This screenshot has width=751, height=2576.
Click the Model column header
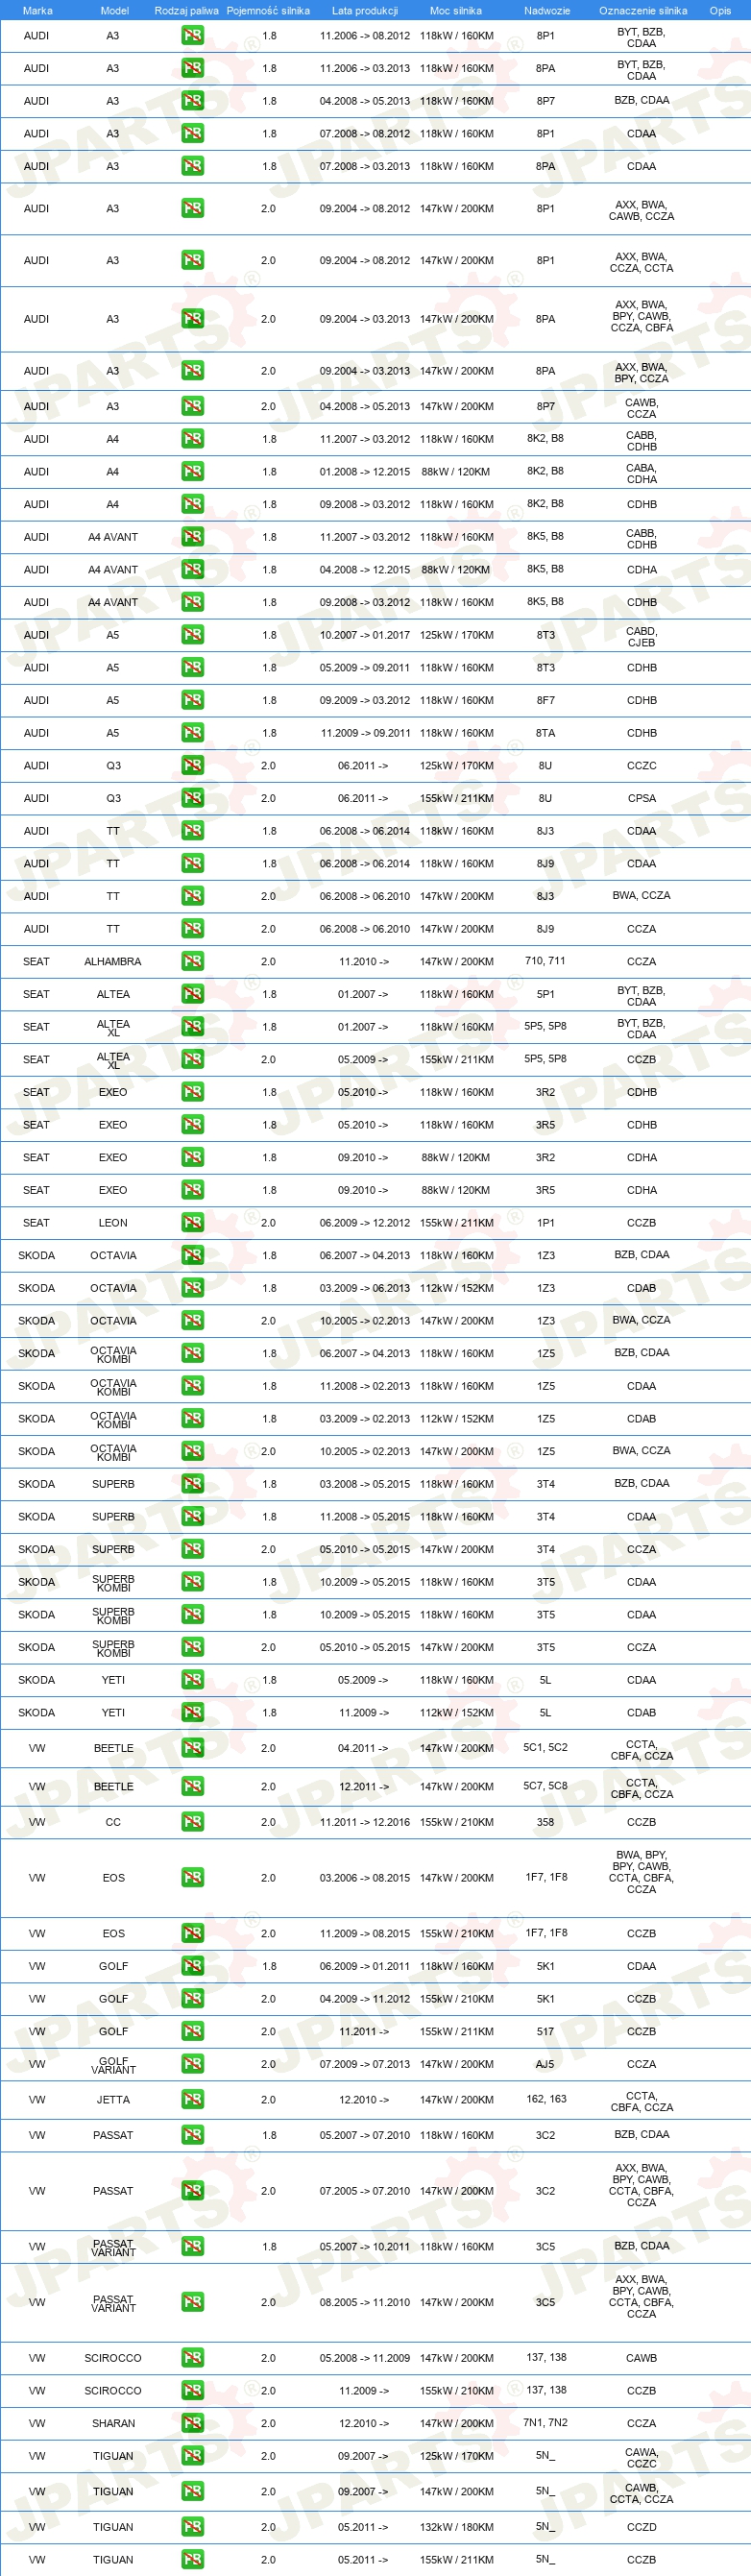coord(115,10)
